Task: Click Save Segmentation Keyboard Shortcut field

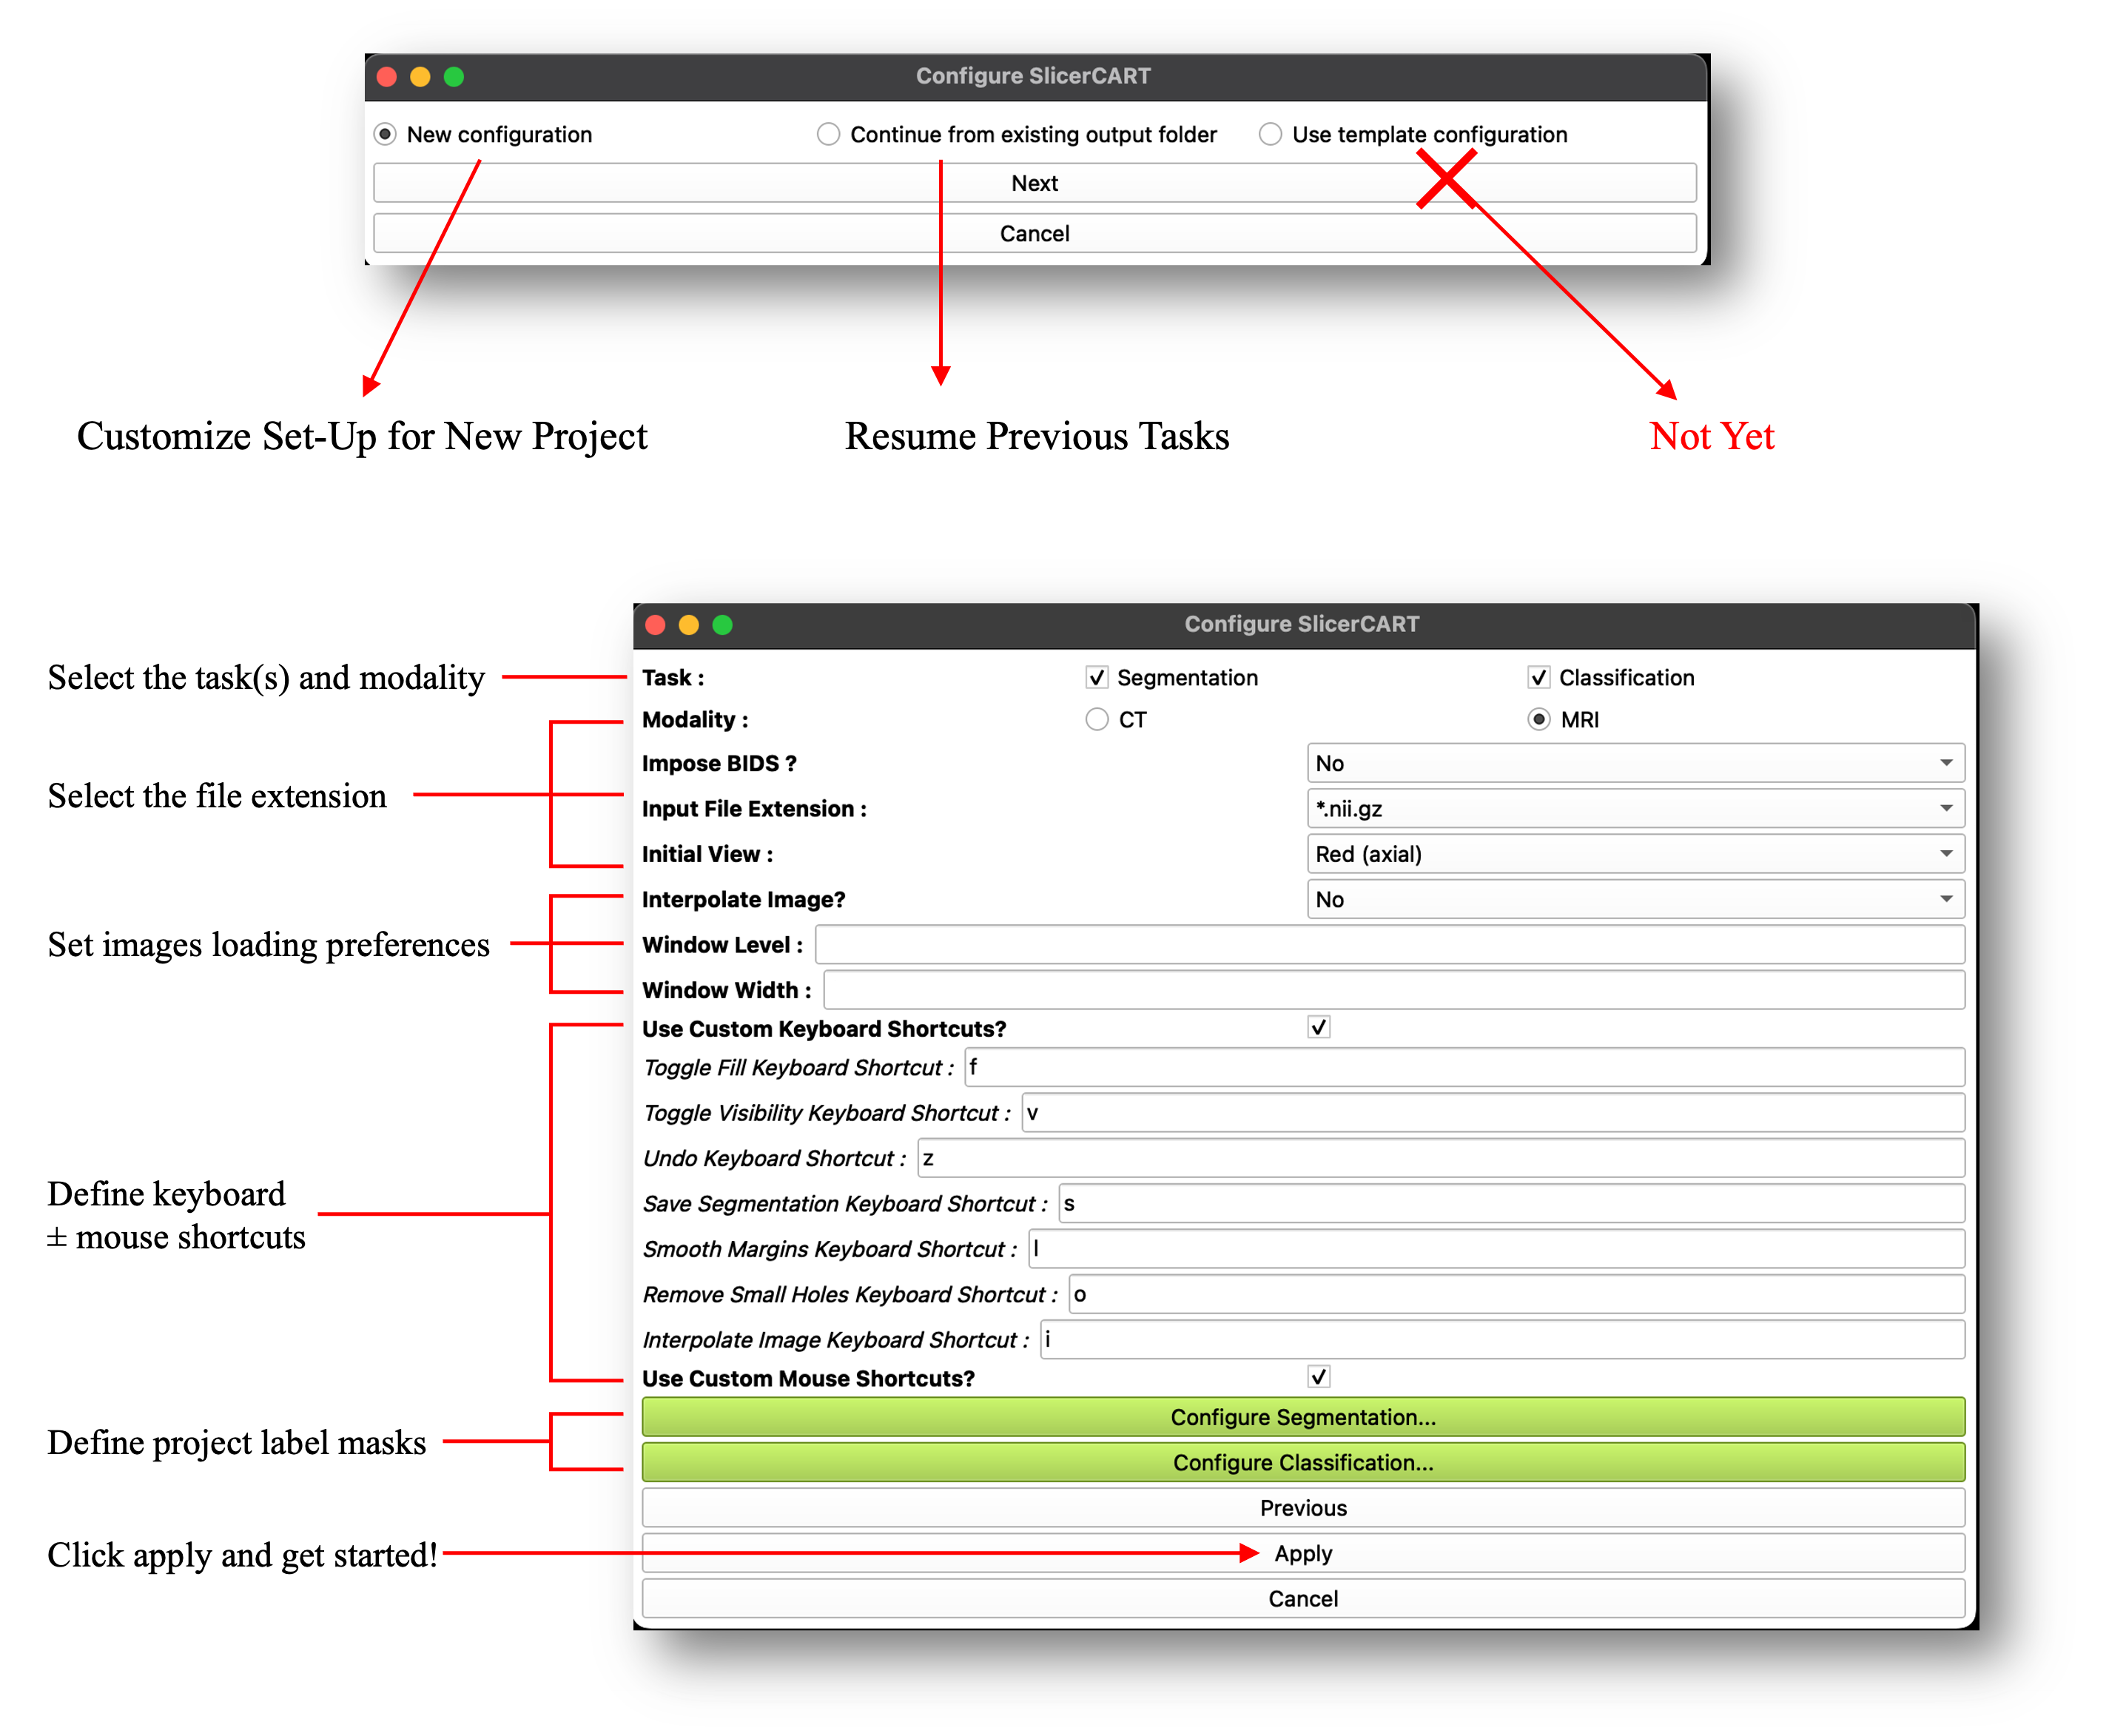Action: pyautogui.click(x=1511, y=1203)
